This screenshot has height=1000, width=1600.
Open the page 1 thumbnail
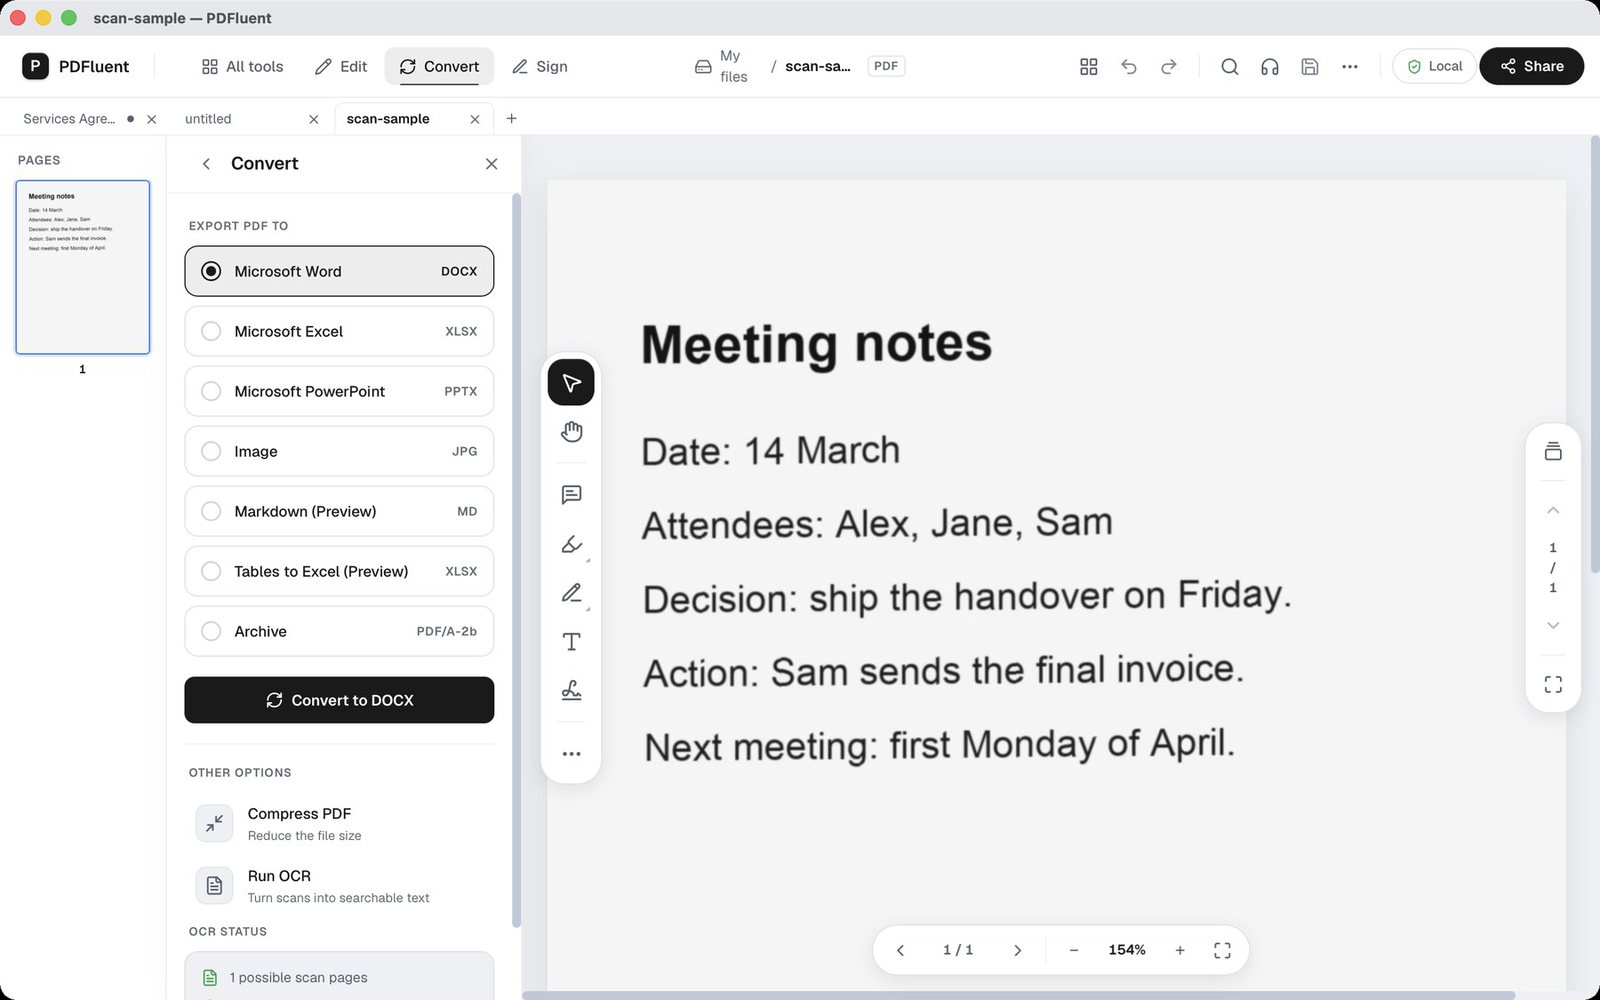point(83,267)
